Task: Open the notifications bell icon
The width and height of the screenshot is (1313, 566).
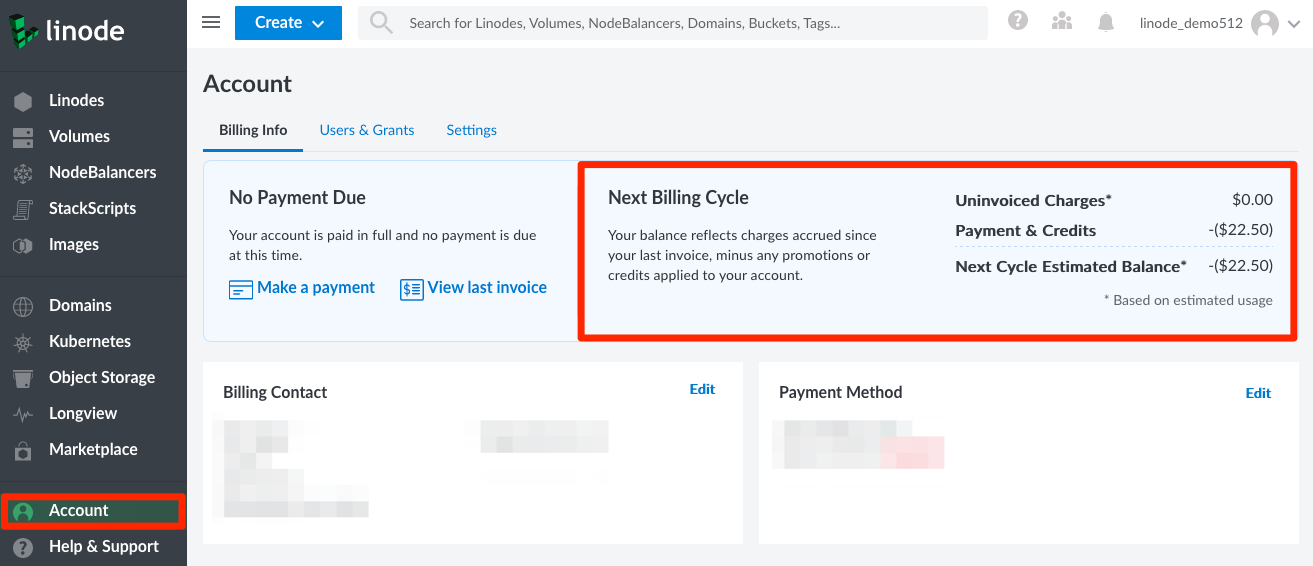Action: [x=1106, y=21]
